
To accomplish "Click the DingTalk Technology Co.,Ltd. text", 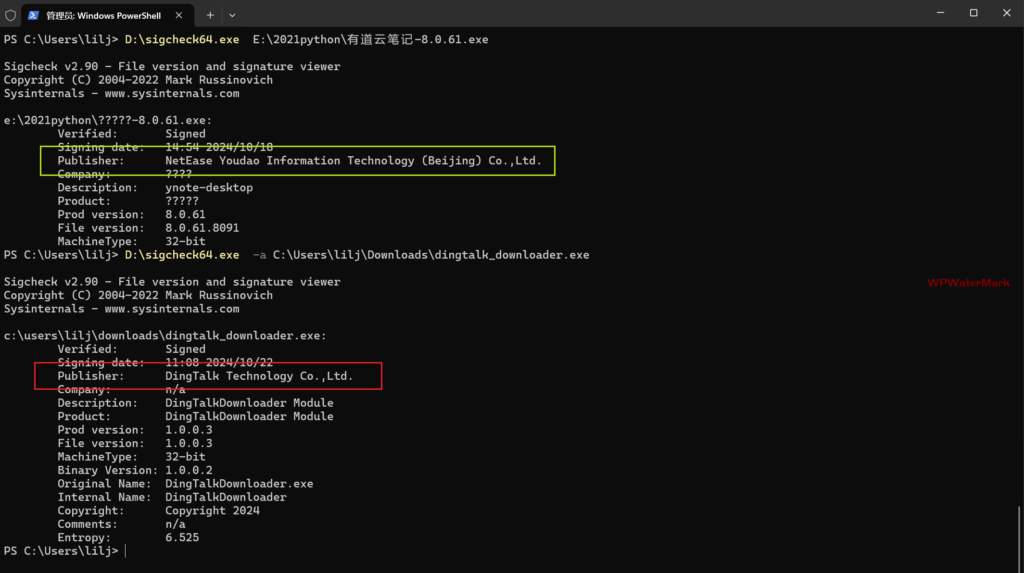I will click(x=259, y=376).
